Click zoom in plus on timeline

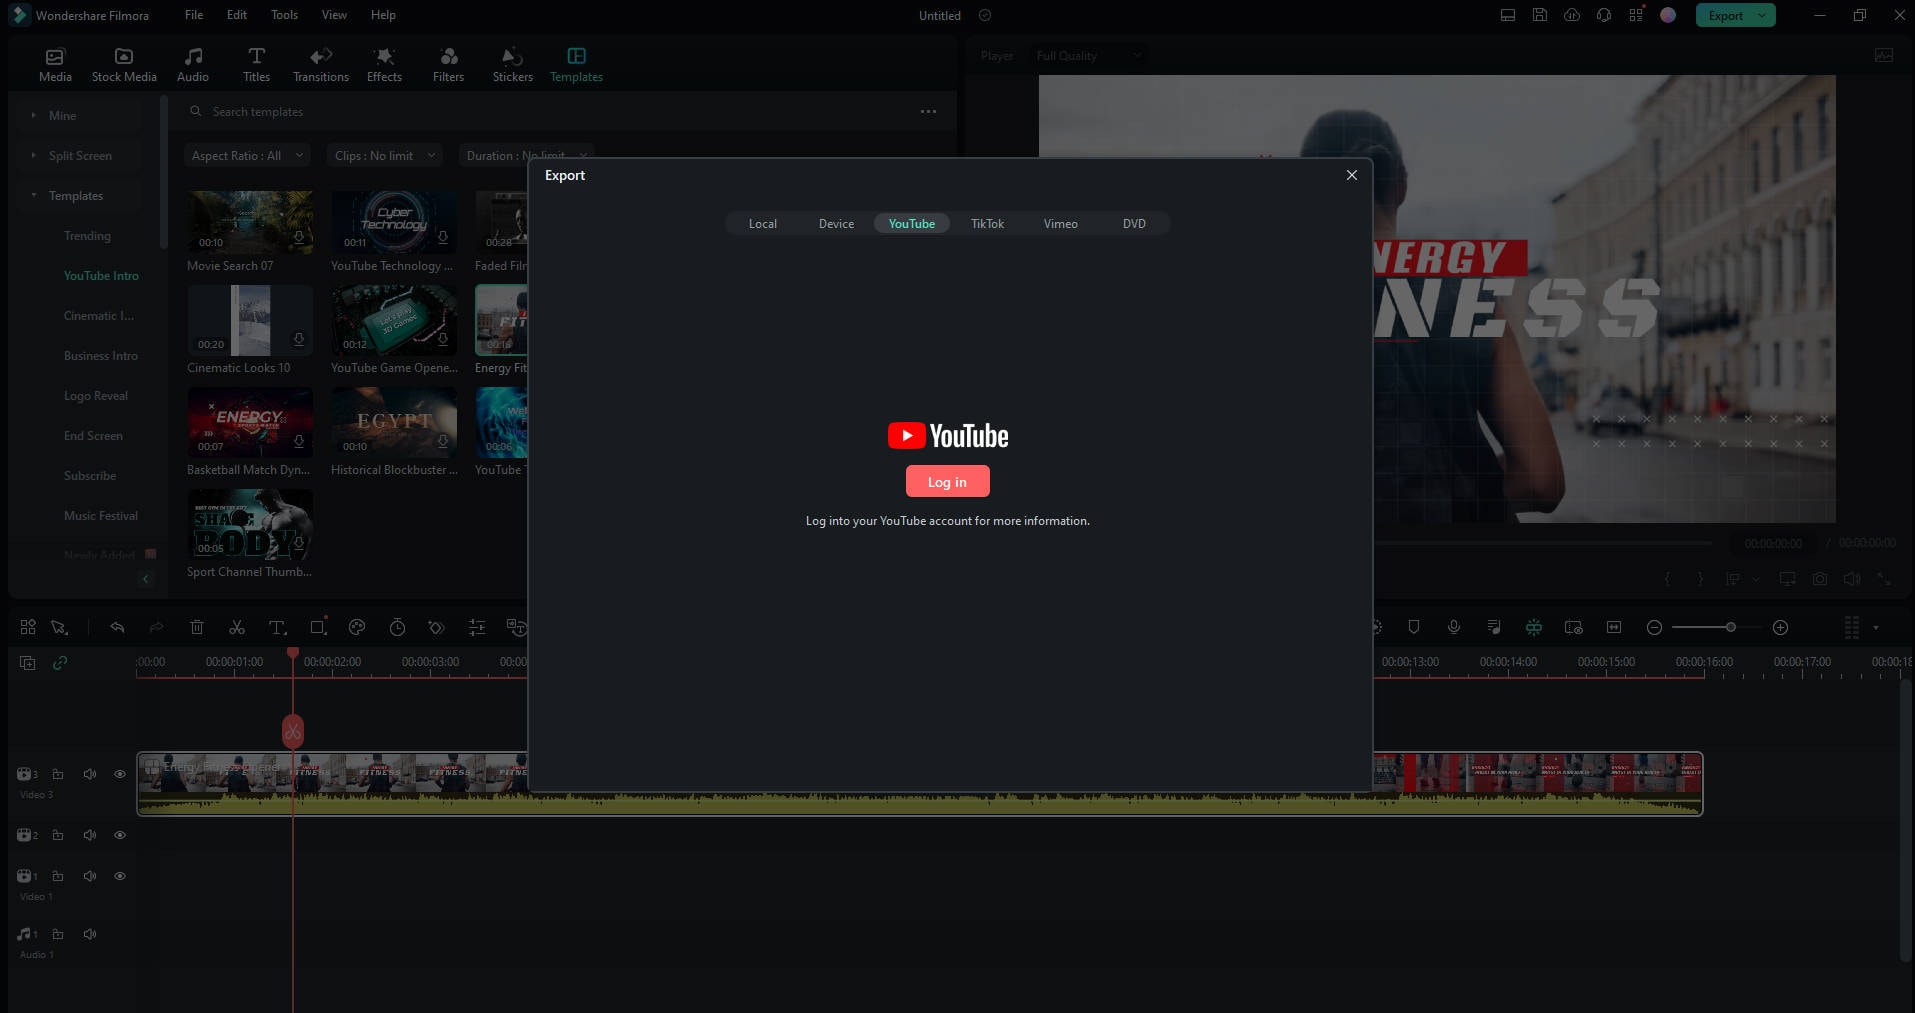tap(1780, 627)
